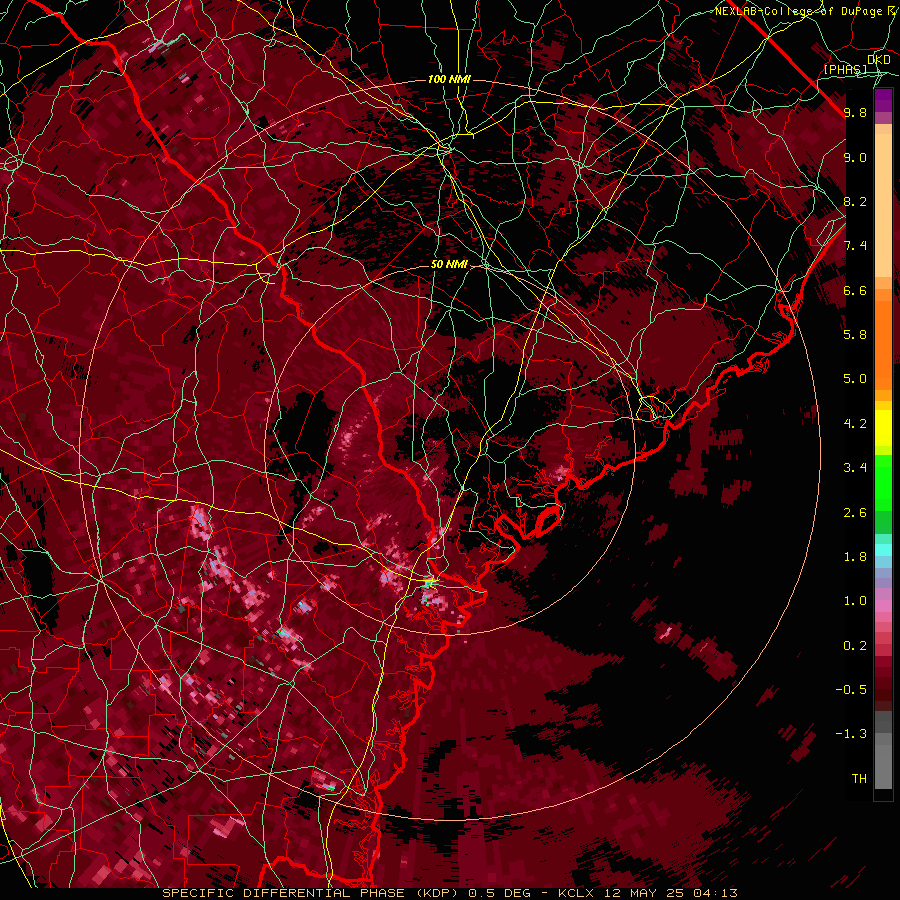Click the yellow segment of the color bar
Image resolution: width=900 pixels, height=900 pixels.
click(x=883, y=428)
